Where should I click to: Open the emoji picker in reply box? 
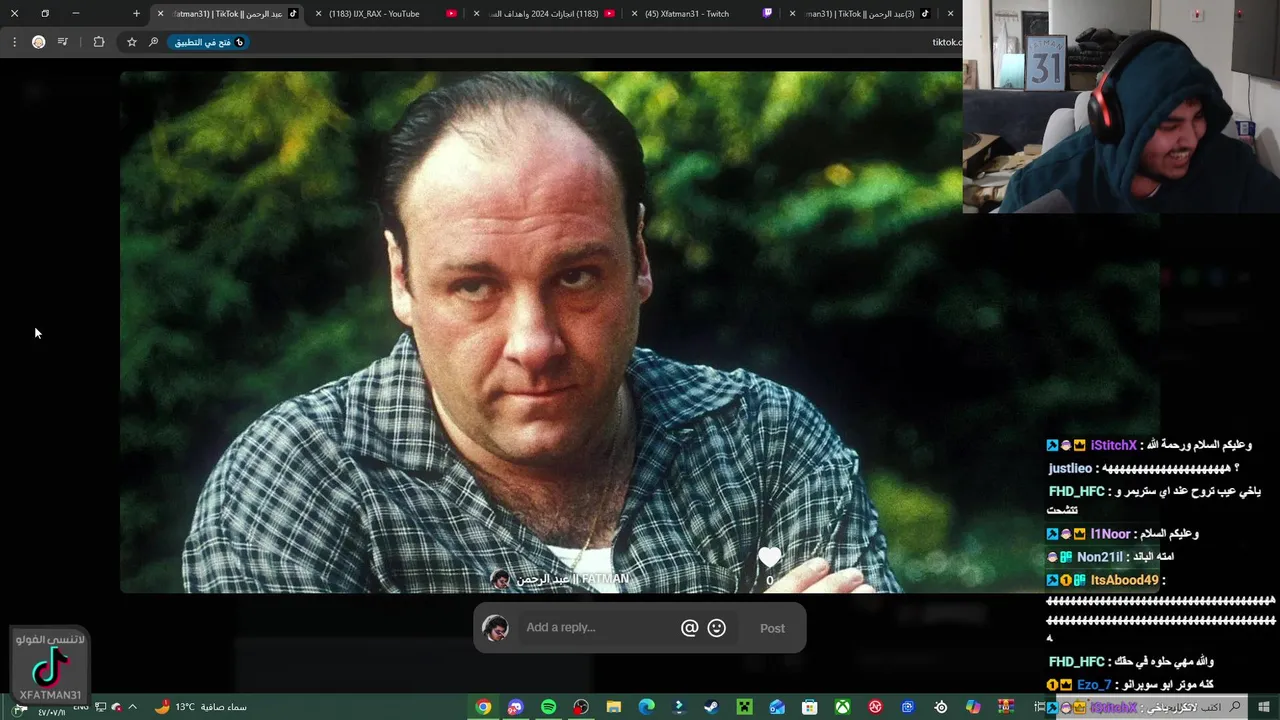pyautogui.click(x=717, y=628)
